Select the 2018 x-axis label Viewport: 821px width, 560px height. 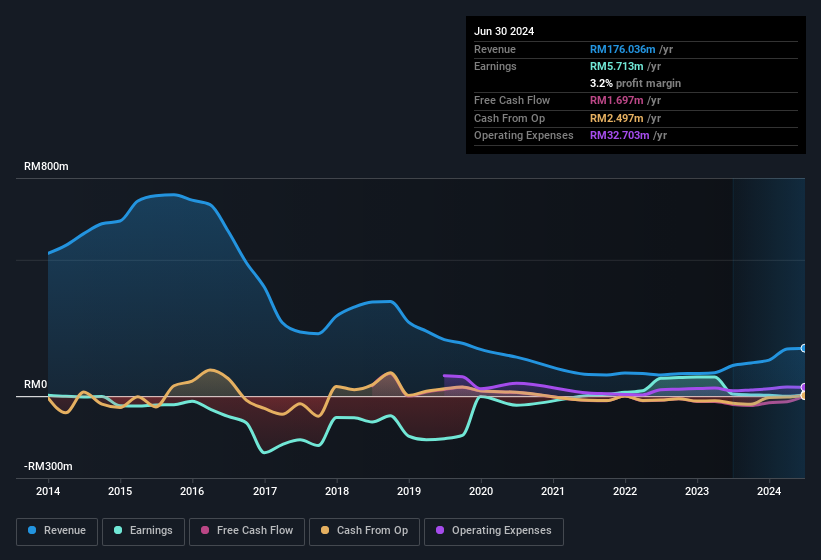(x=337, y=491)
